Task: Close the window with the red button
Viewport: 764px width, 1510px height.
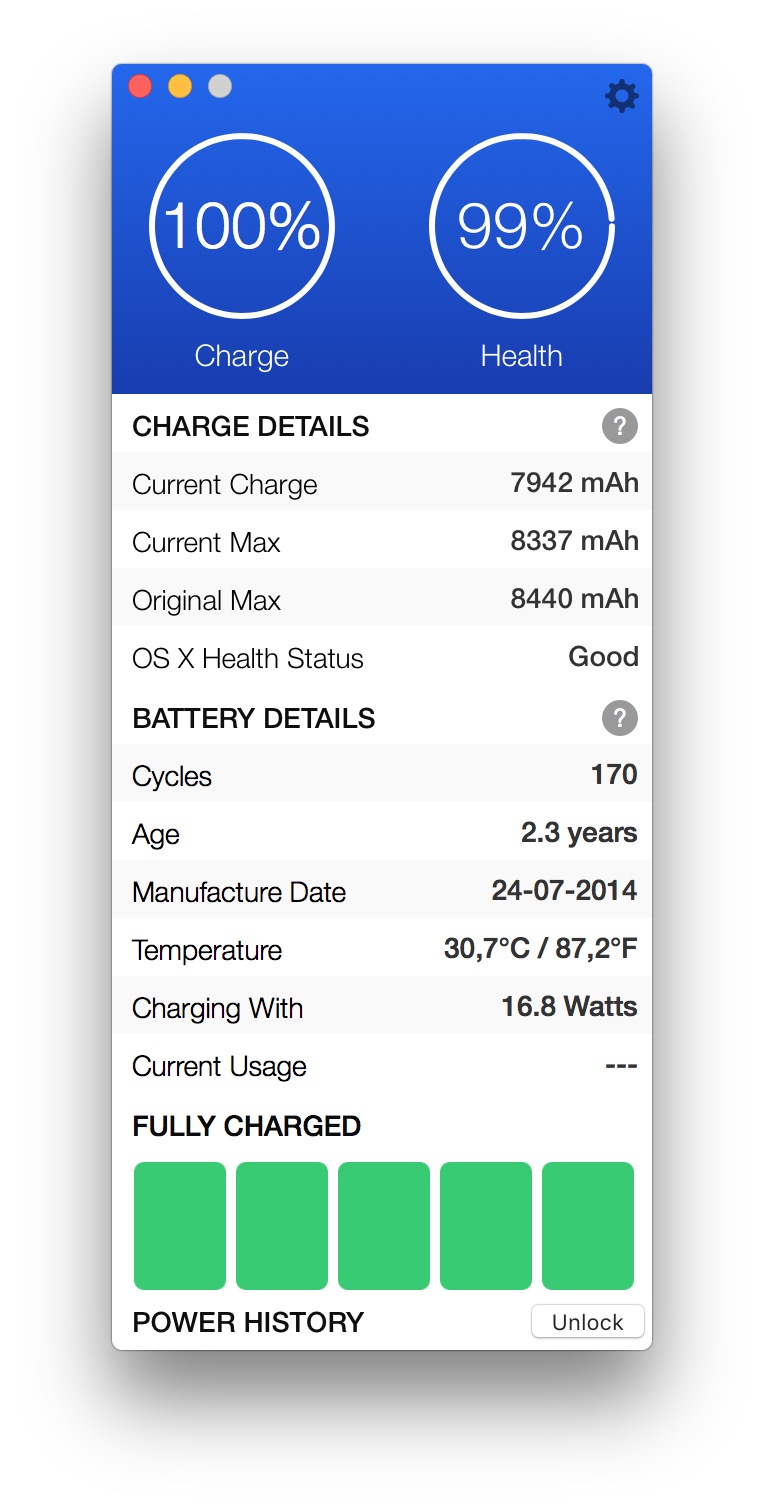Action: [x=141, y=87]
